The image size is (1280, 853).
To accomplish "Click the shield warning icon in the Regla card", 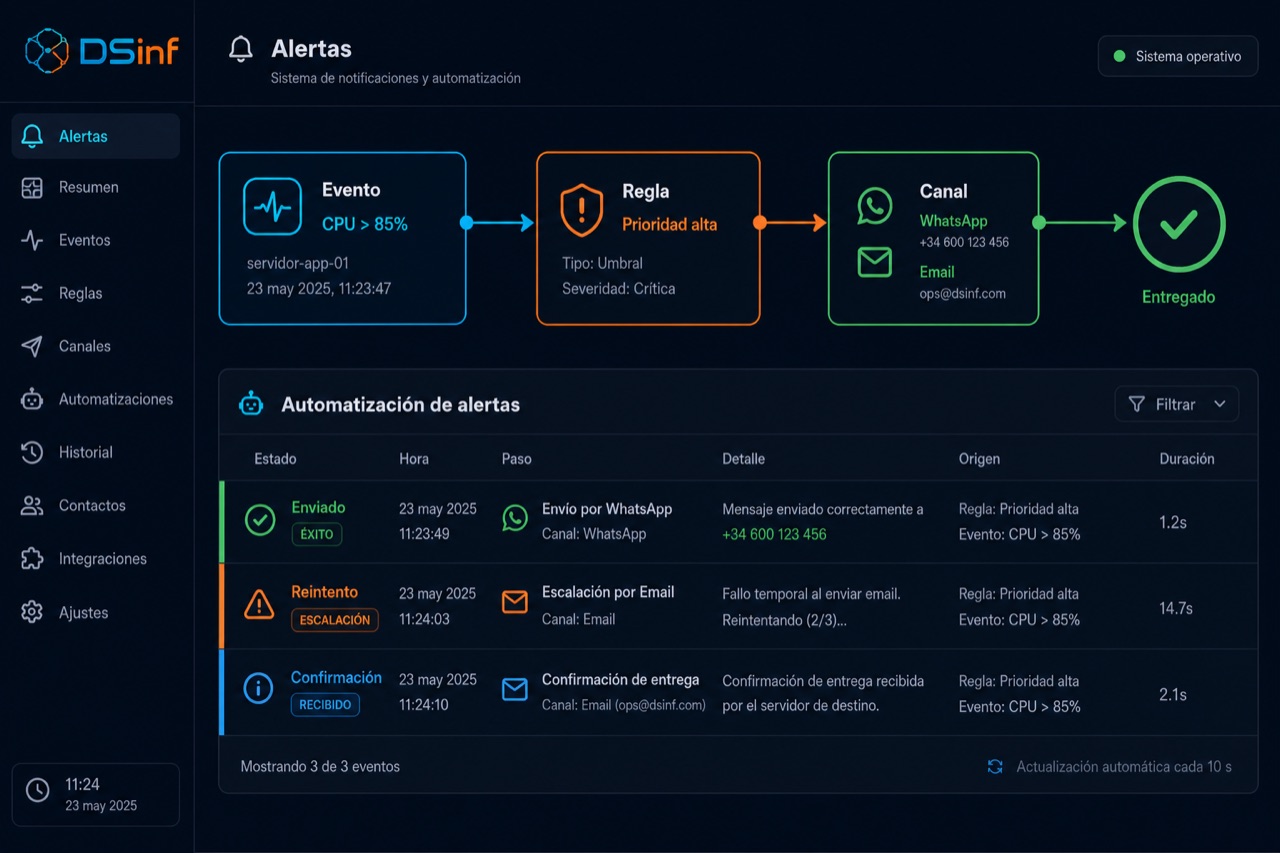I will pyautogui.click(x=581, y=209).
